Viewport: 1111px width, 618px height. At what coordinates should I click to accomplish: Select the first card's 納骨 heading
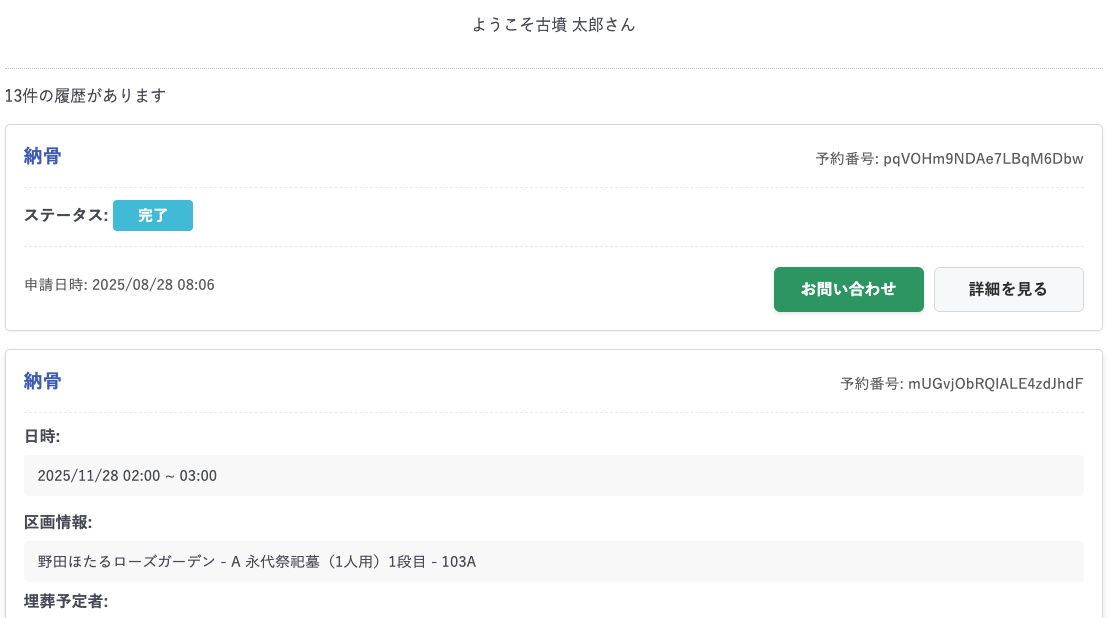coord(43,156)
